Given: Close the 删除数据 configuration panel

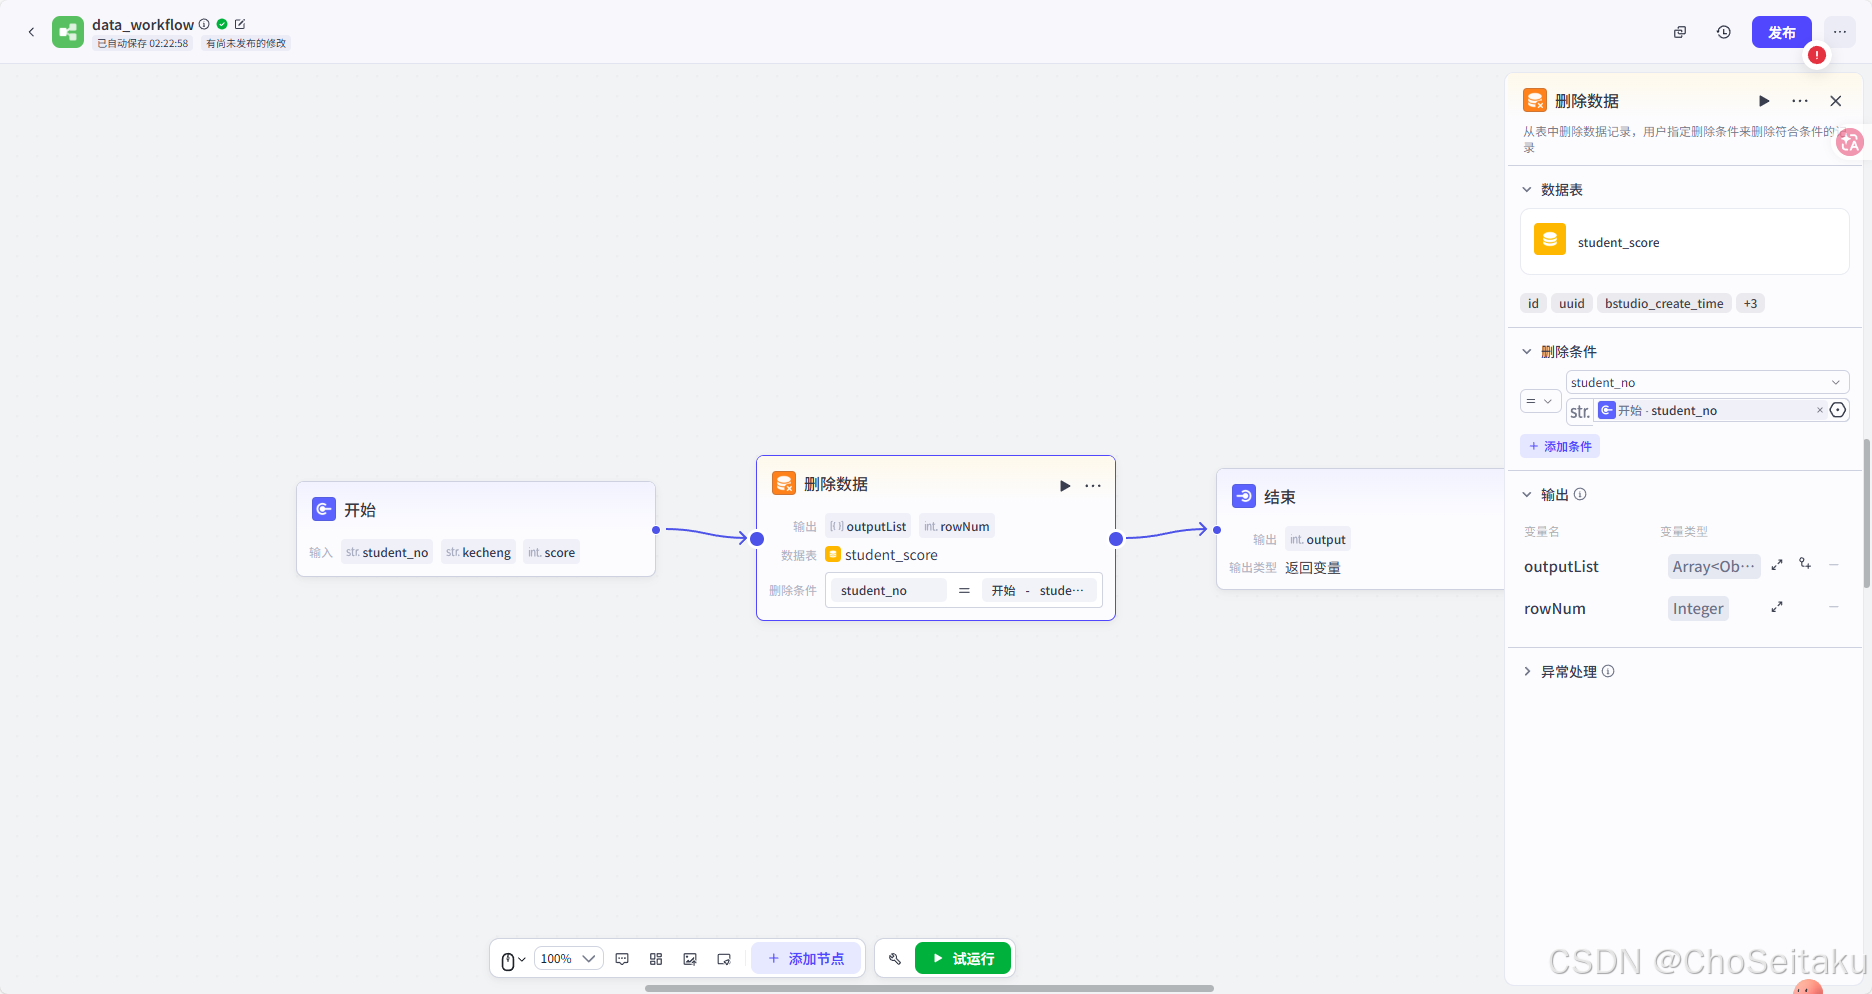Looking at the screenshot, I should click(x=1836, y=101).
